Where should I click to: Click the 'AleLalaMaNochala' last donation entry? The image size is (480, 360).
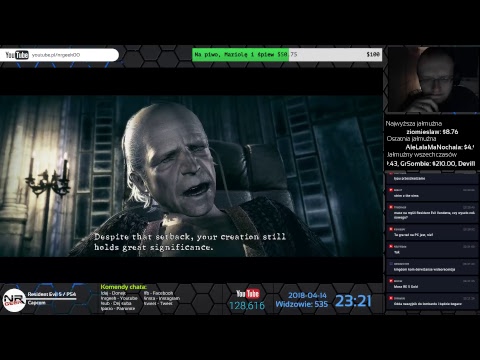439,147
